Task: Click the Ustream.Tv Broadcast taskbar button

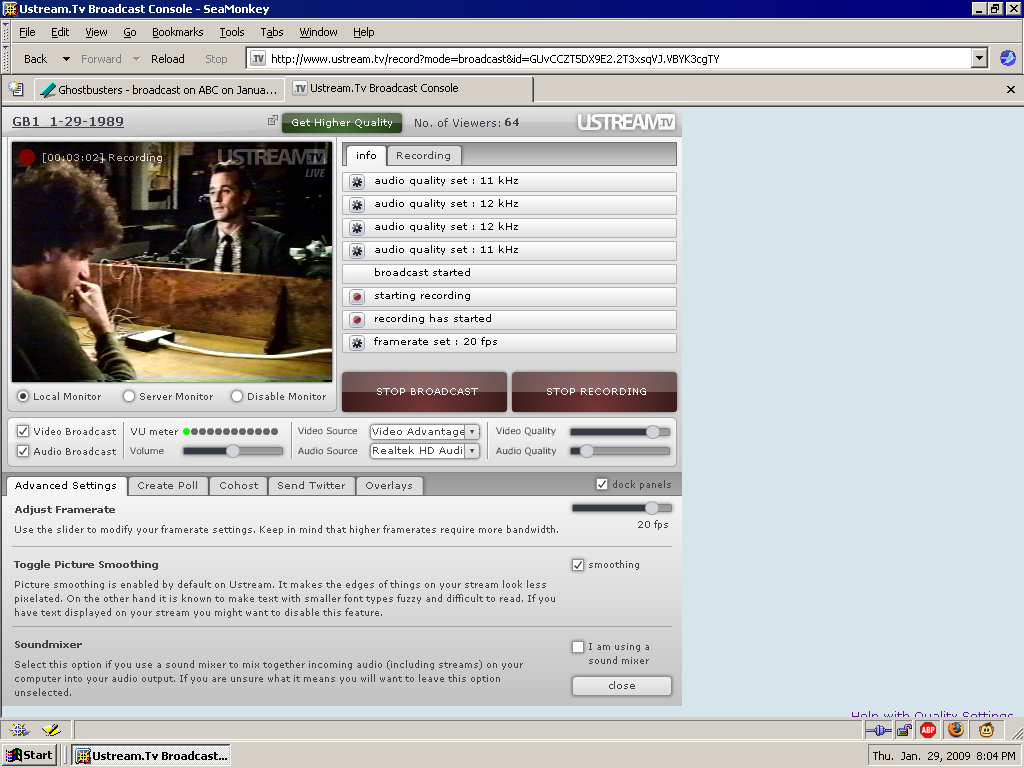Action: tap(152, 756)
